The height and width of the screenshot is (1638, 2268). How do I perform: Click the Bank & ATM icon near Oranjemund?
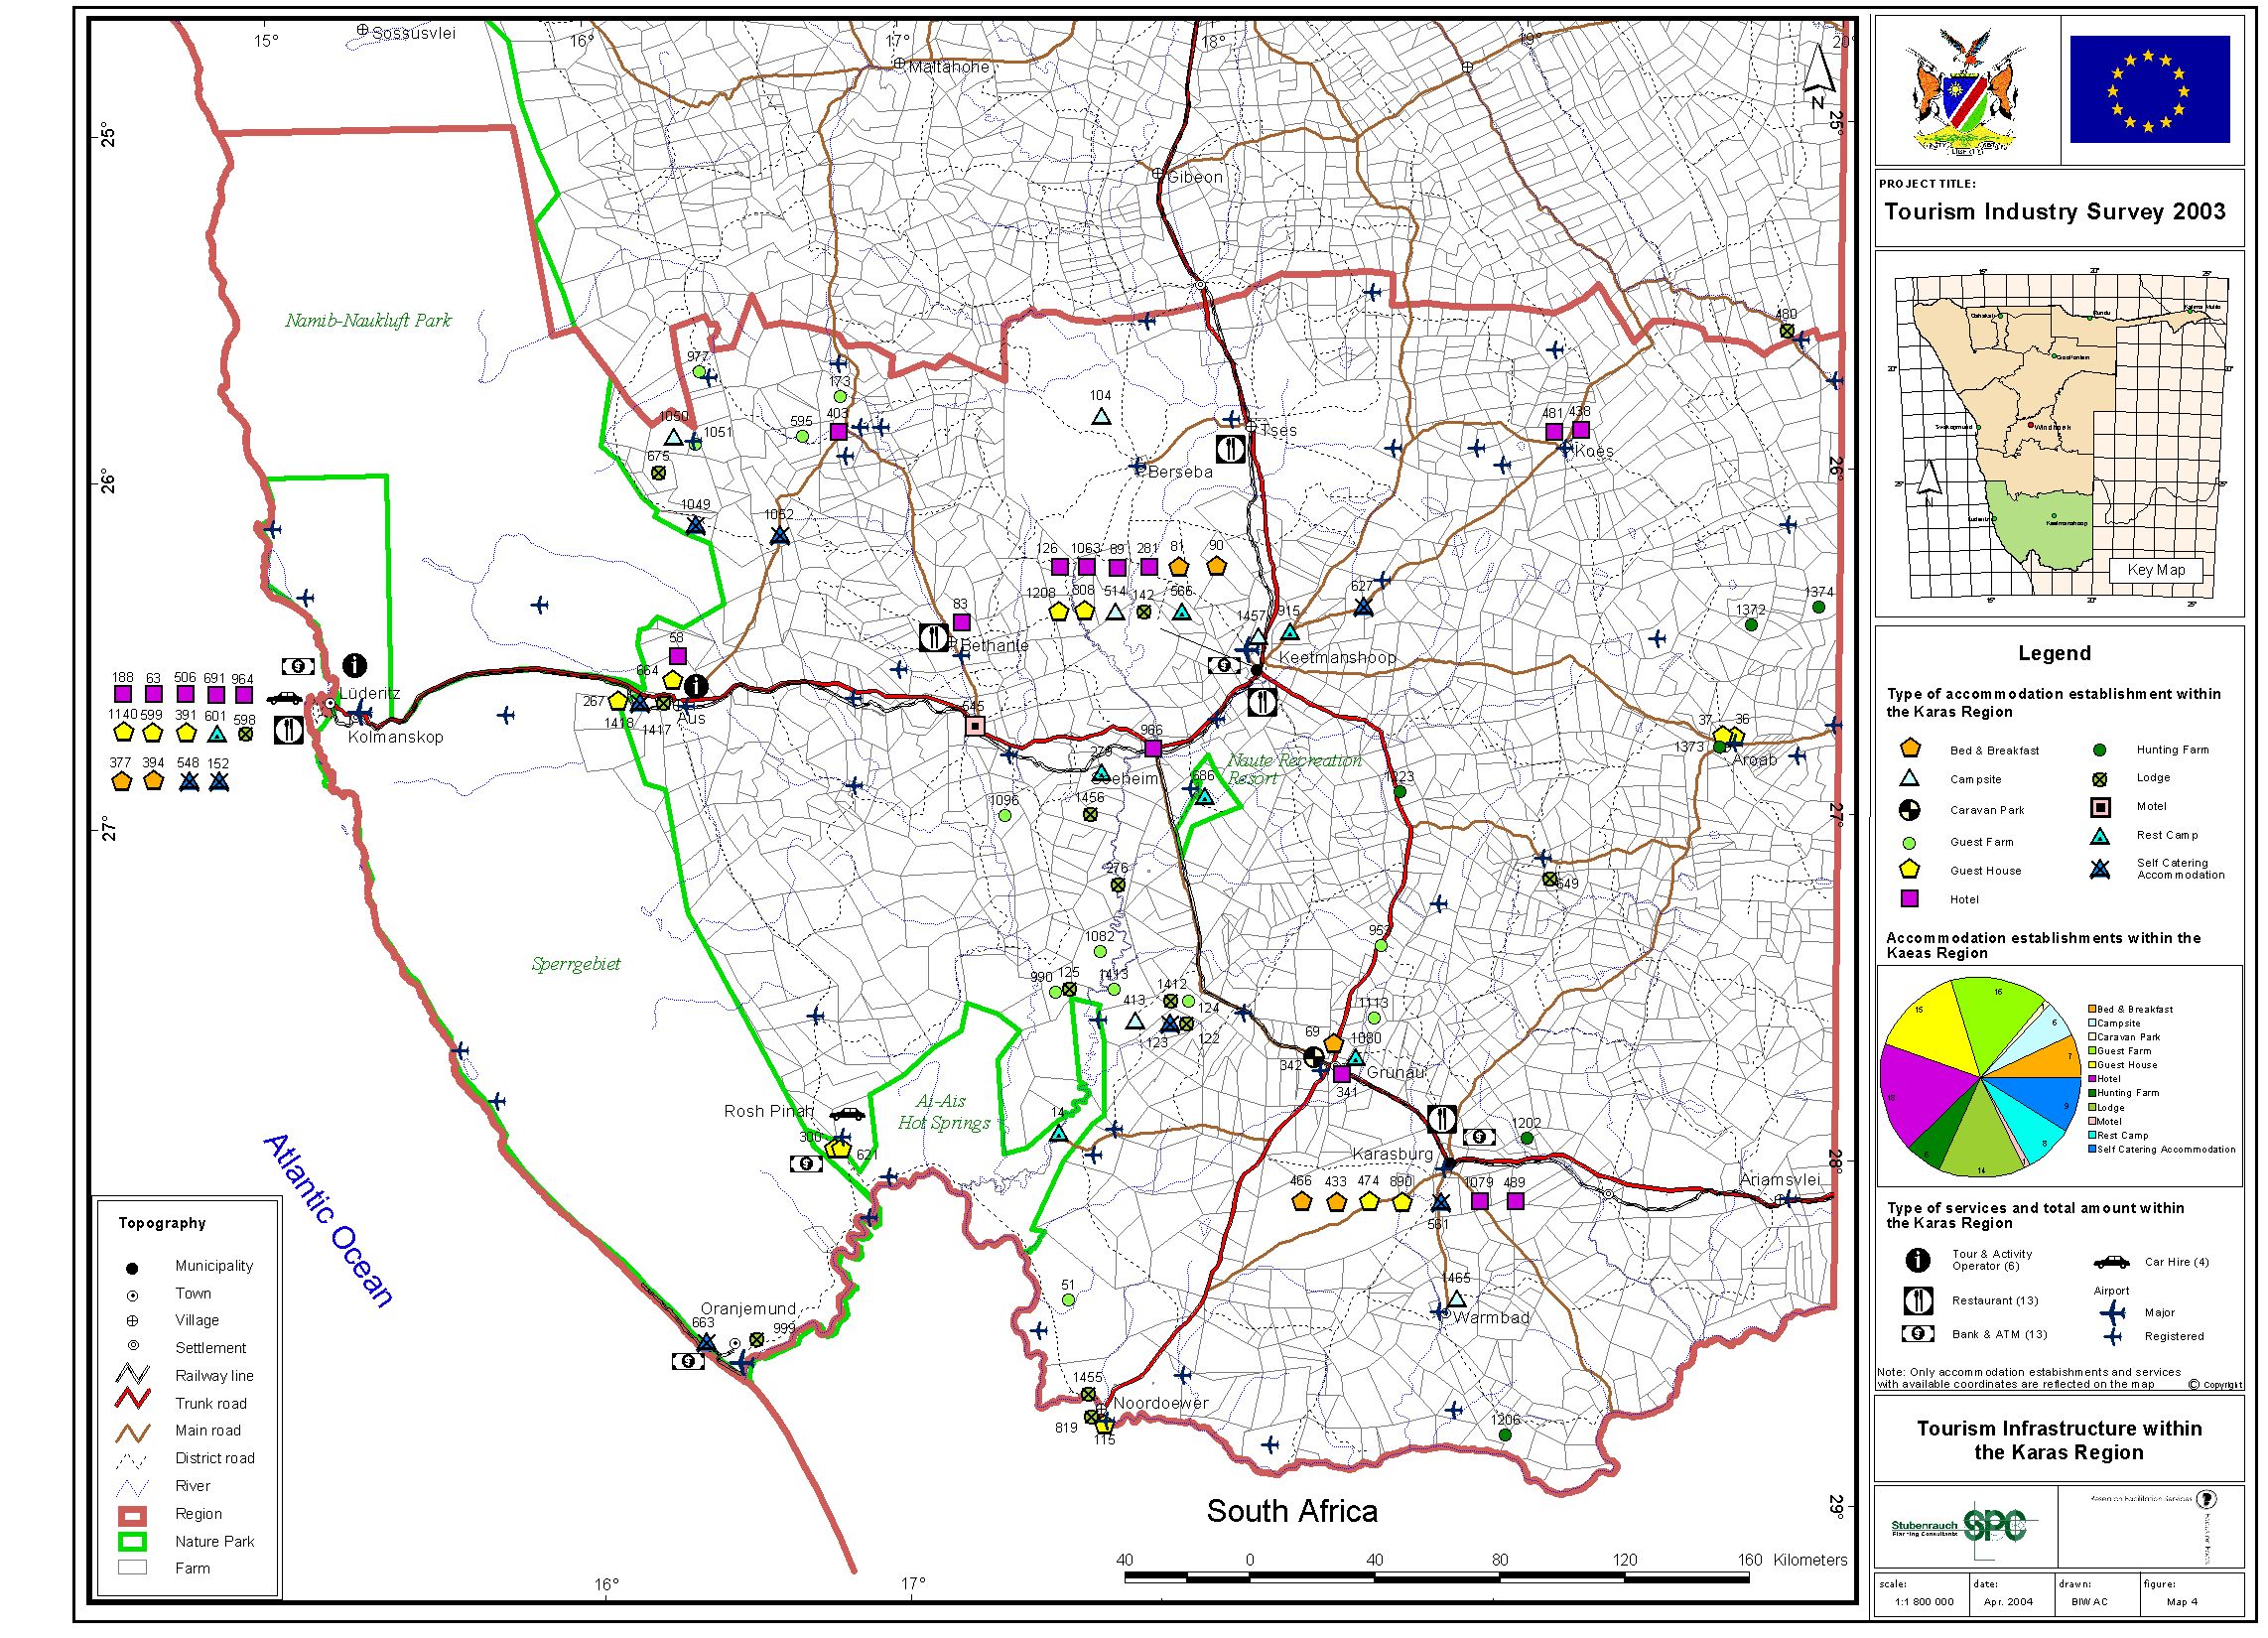(x=688, y=1361)
